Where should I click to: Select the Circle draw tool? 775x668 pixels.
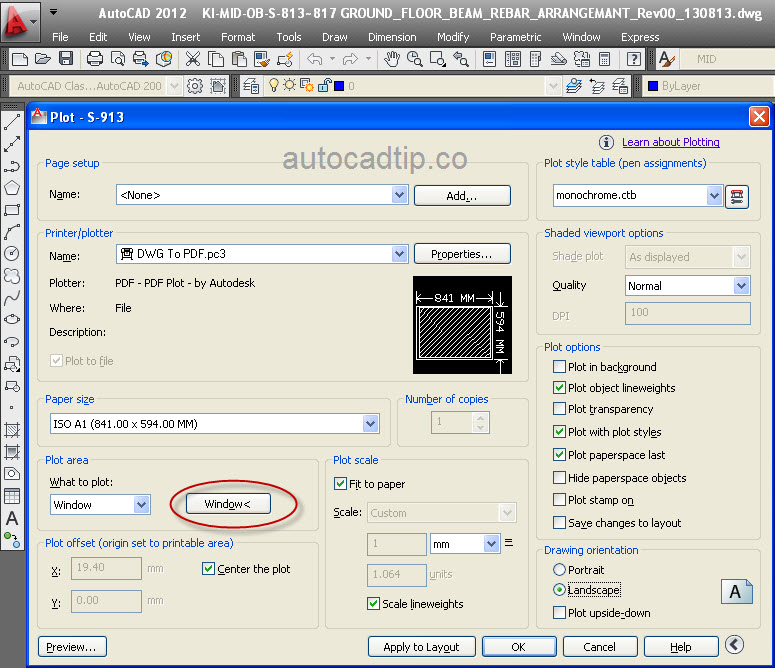coord(12,253)
